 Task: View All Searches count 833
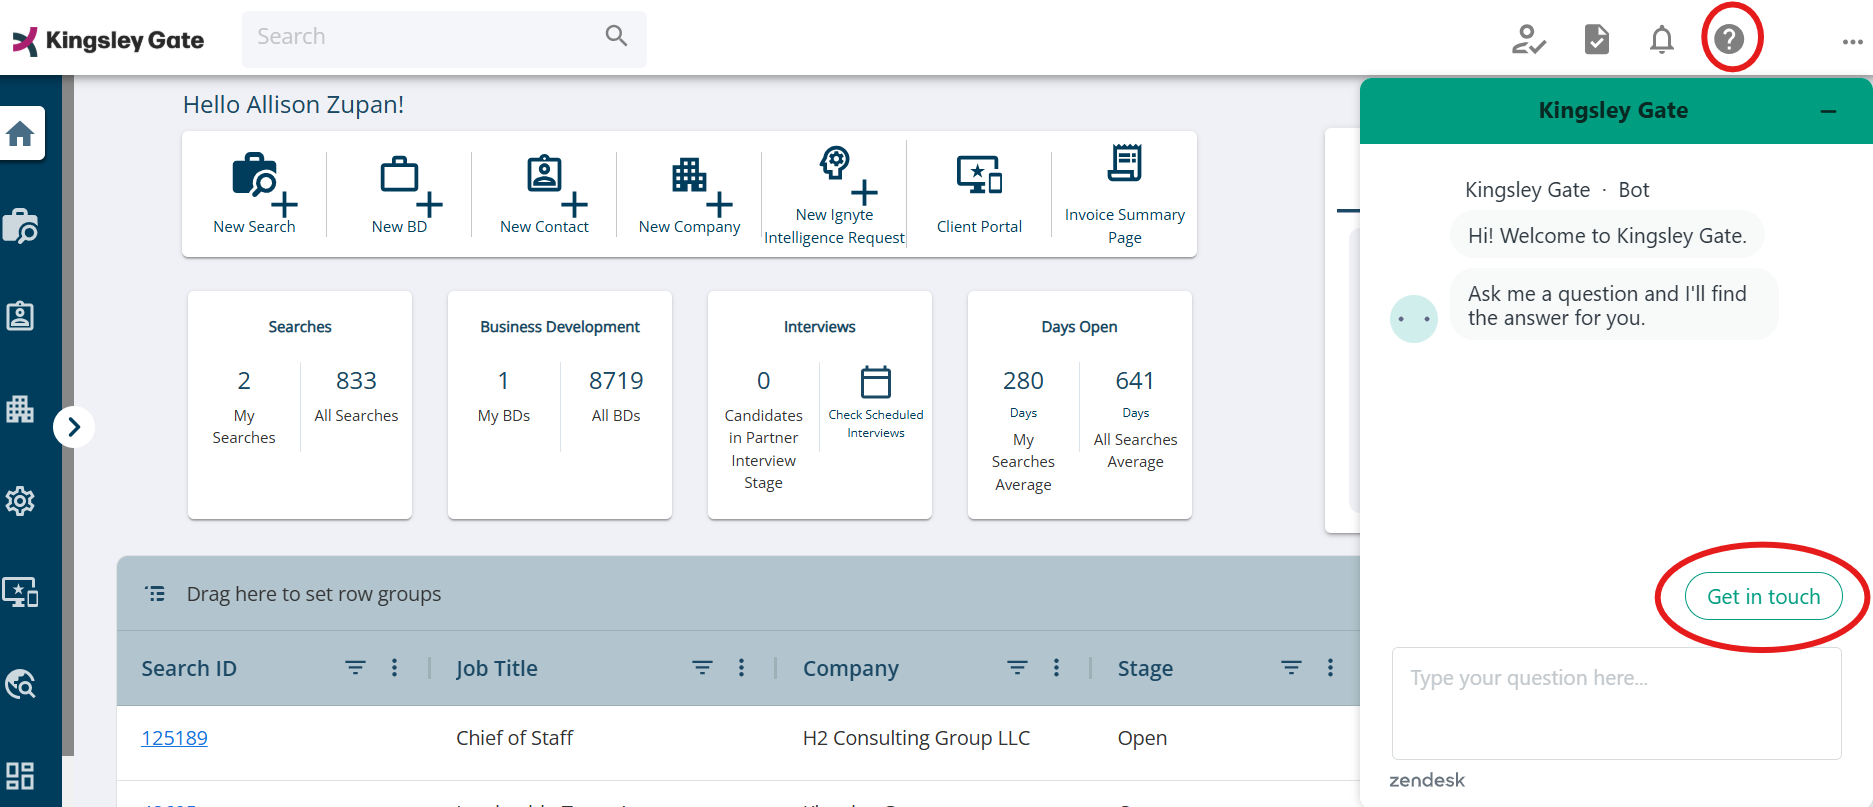pyautogui.click(x=356, y=381)
